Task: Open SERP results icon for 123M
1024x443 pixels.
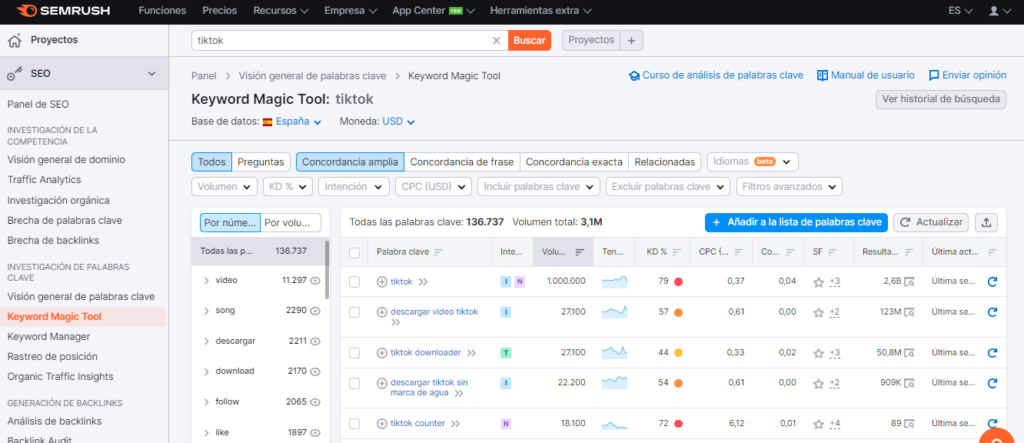Action: coord(909,313)
